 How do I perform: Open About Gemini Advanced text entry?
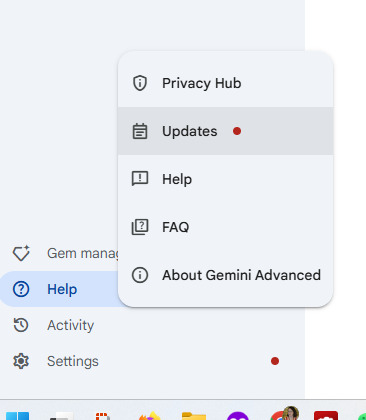point(241,275)
